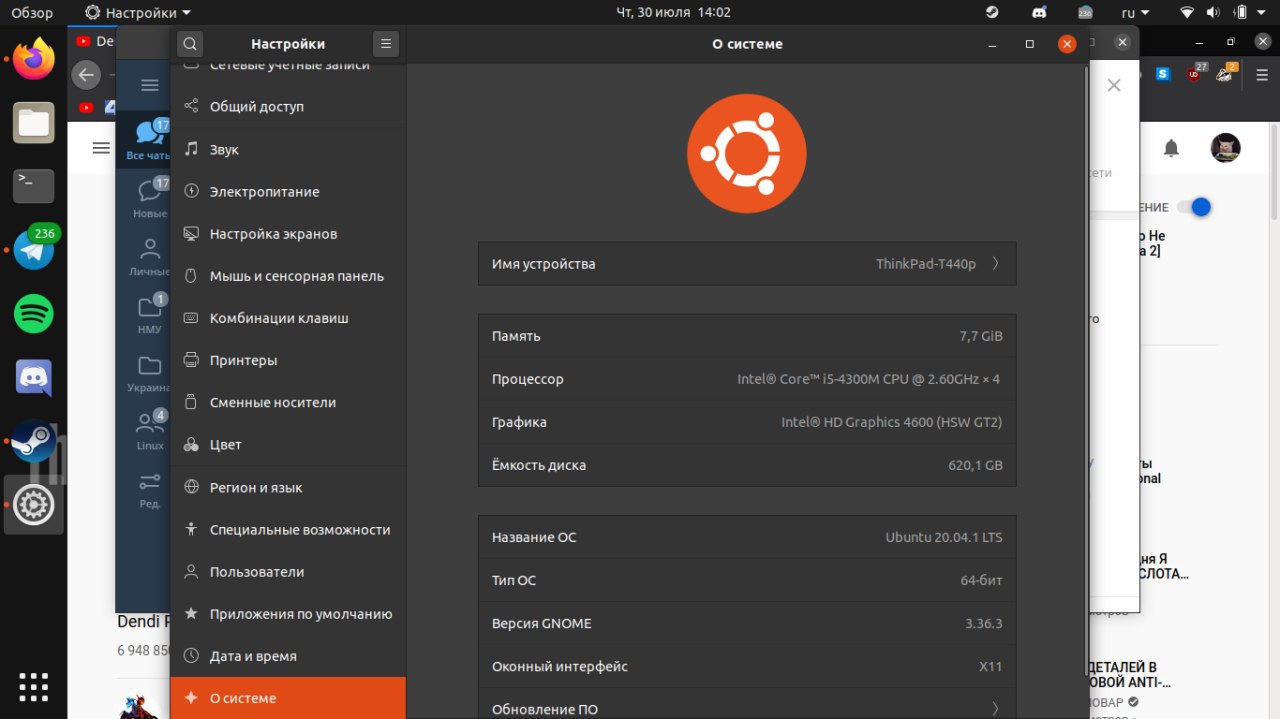Open Removable media (Сменные носители) panel
Screen dimensions: 1280x719
point(288,402)
